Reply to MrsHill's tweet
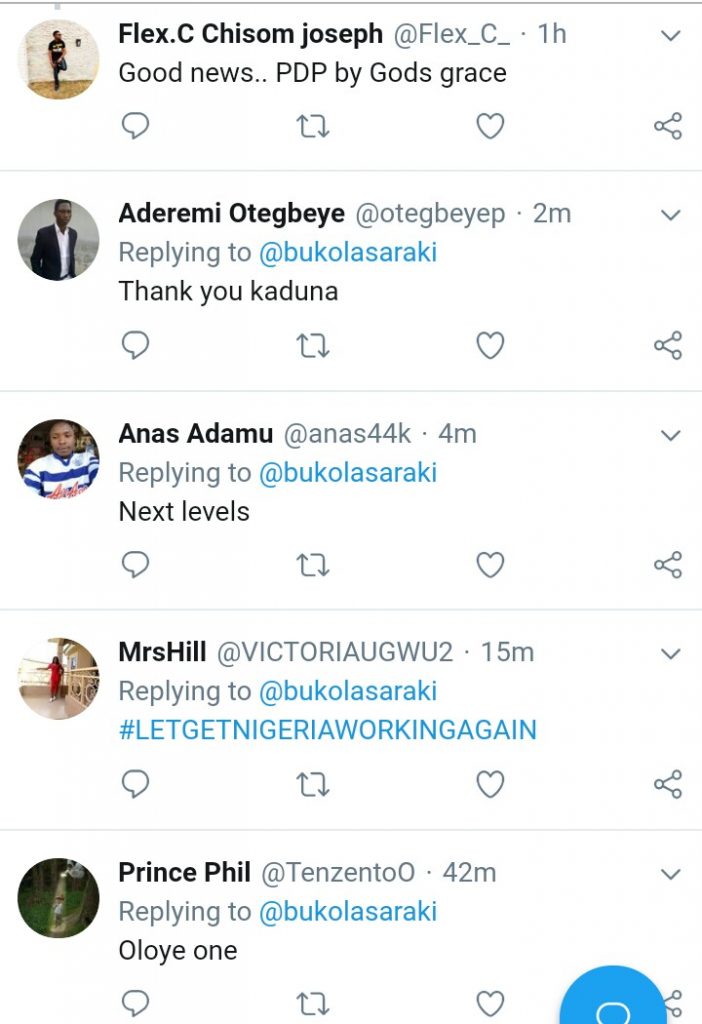 point(135,784)
